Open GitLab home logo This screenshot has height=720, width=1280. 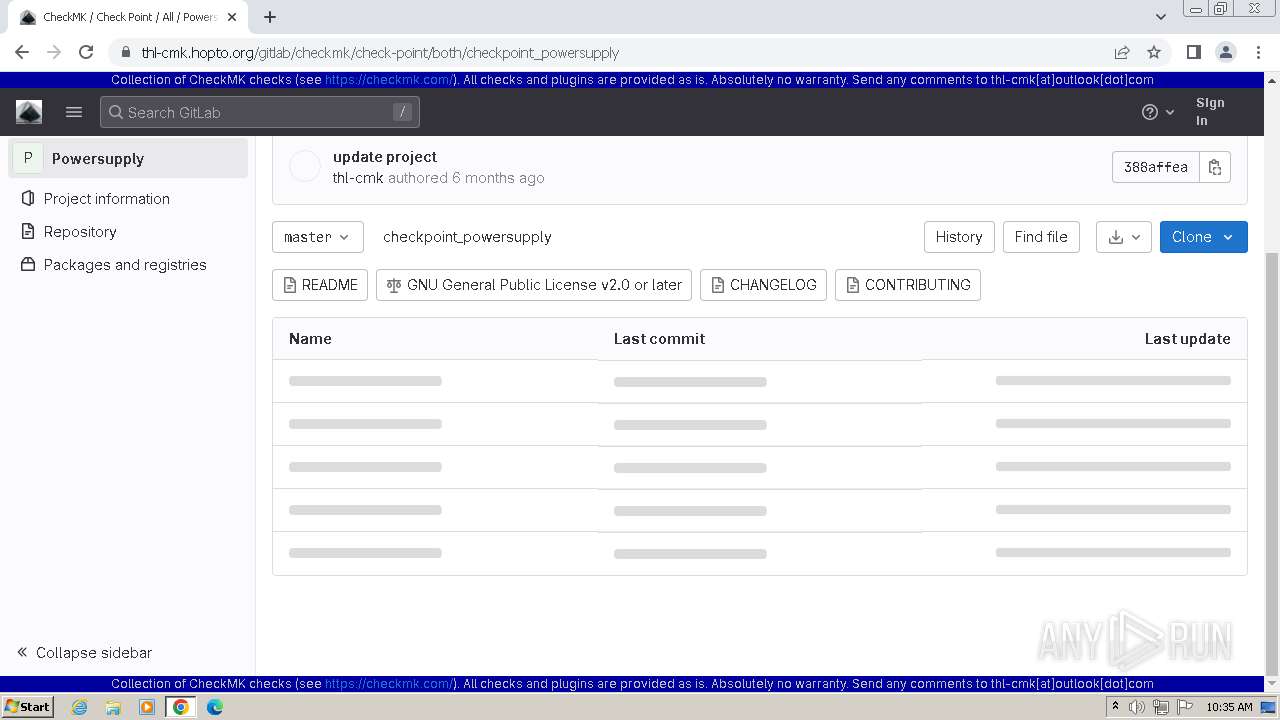(x=29, y=112)
